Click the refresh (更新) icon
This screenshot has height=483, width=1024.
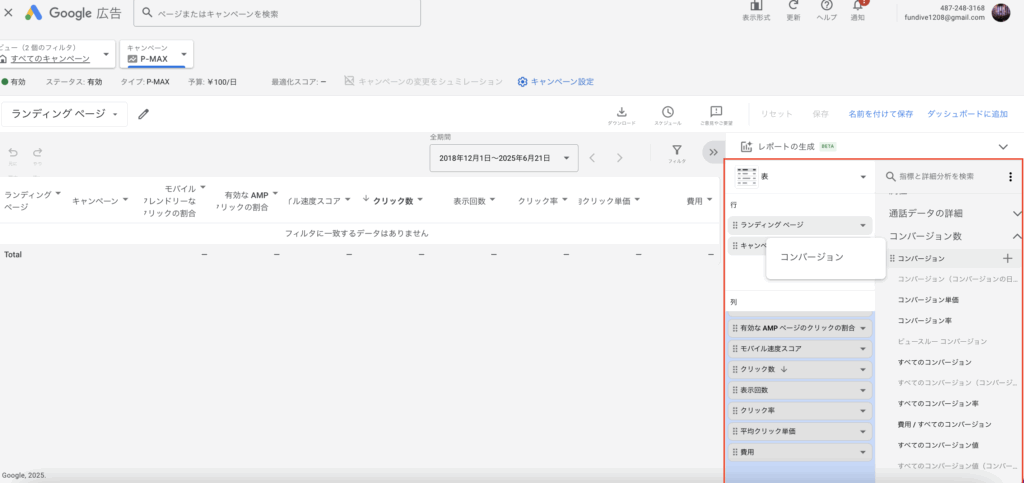pos(793,7)
